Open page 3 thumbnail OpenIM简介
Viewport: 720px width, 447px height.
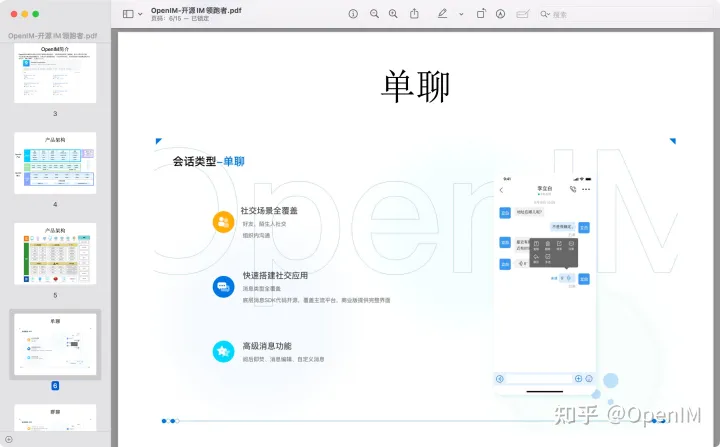pos(55,73)
